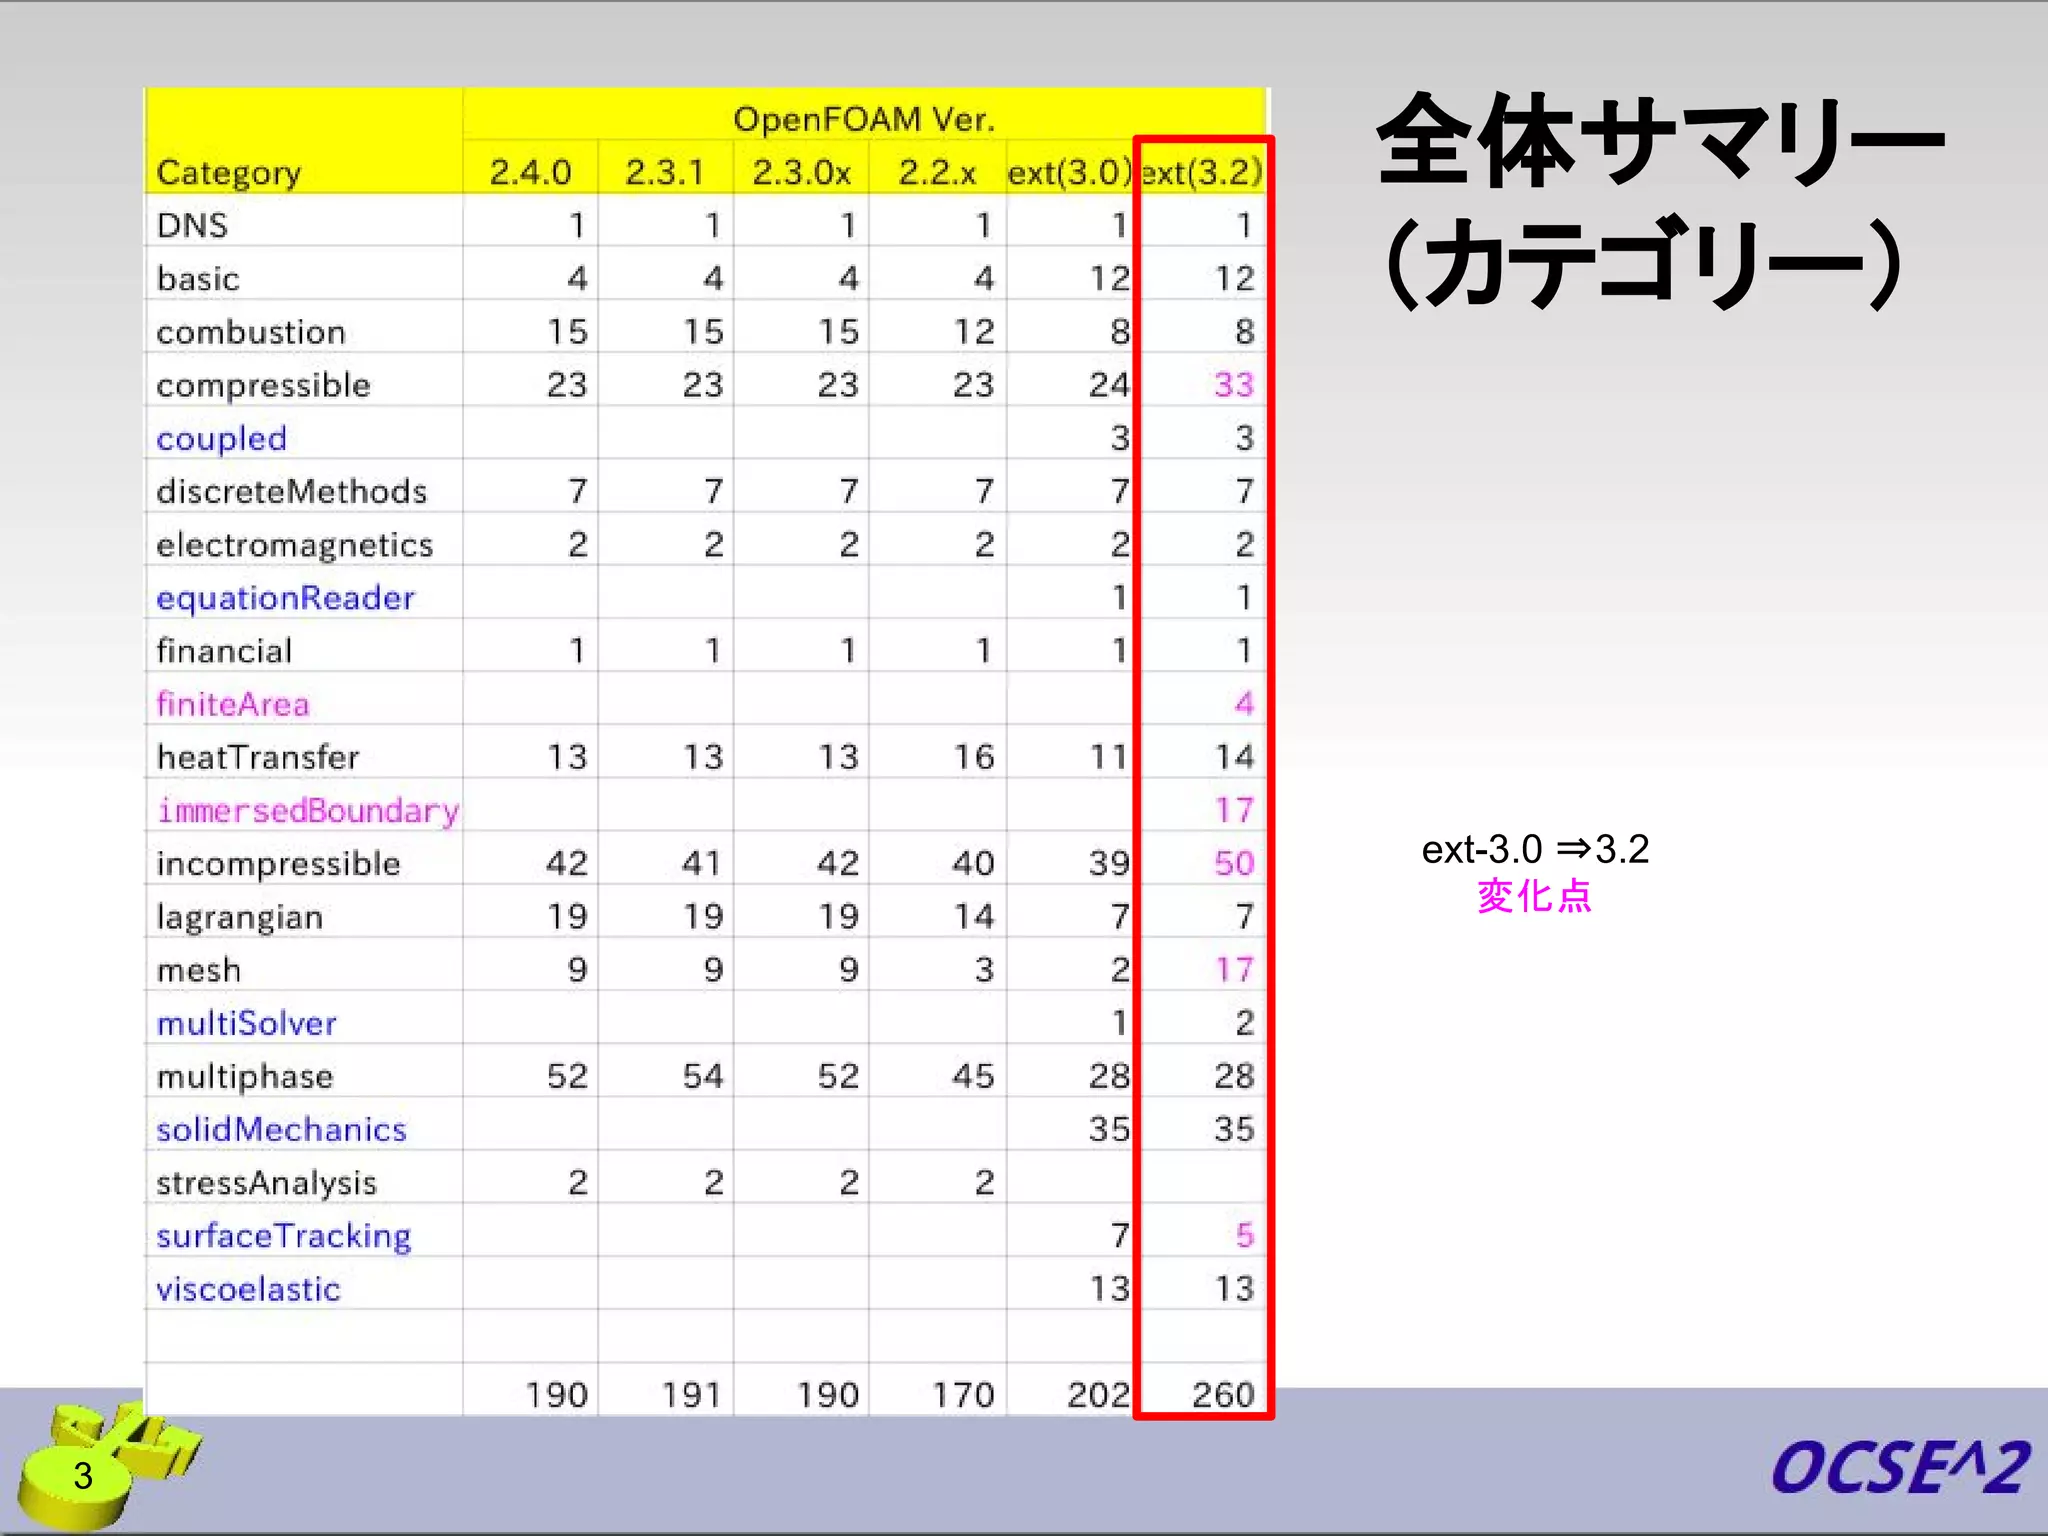The width and height of the screenshot is (2048, 1536).
Task: Click the pink 50 incompressible value
Action: (1233, 863)
